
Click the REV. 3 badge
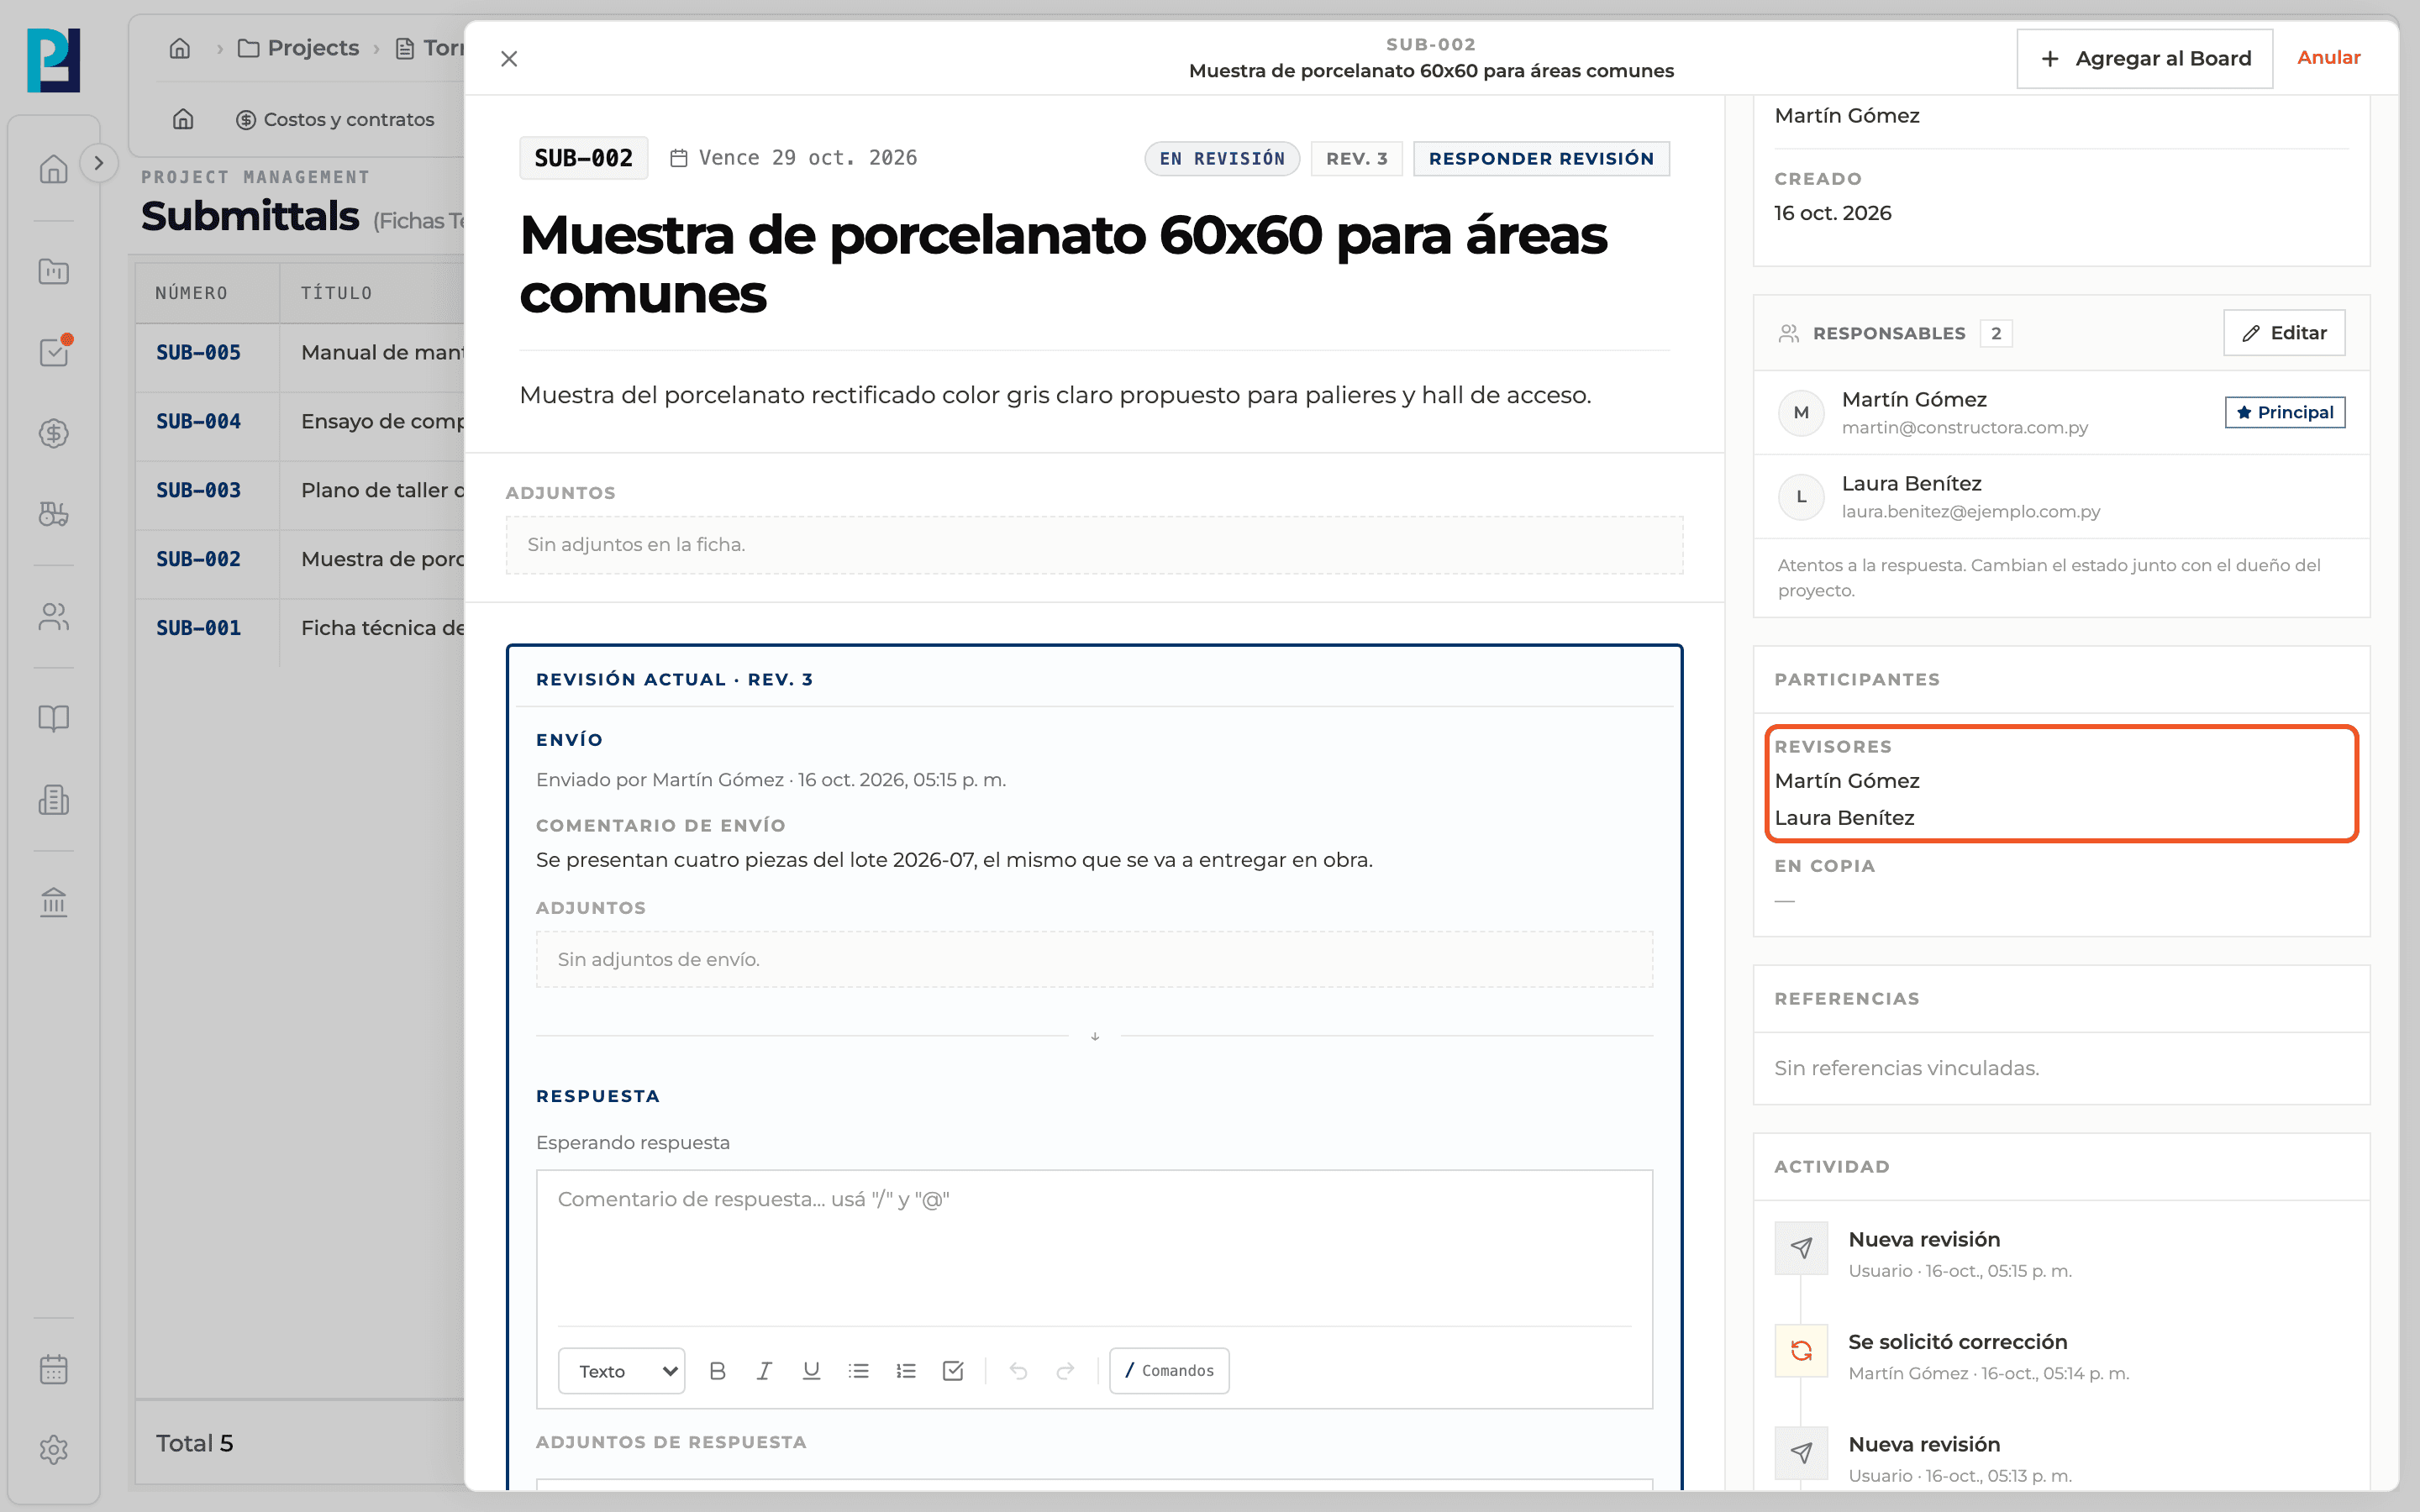click(x=1356, y=158)
